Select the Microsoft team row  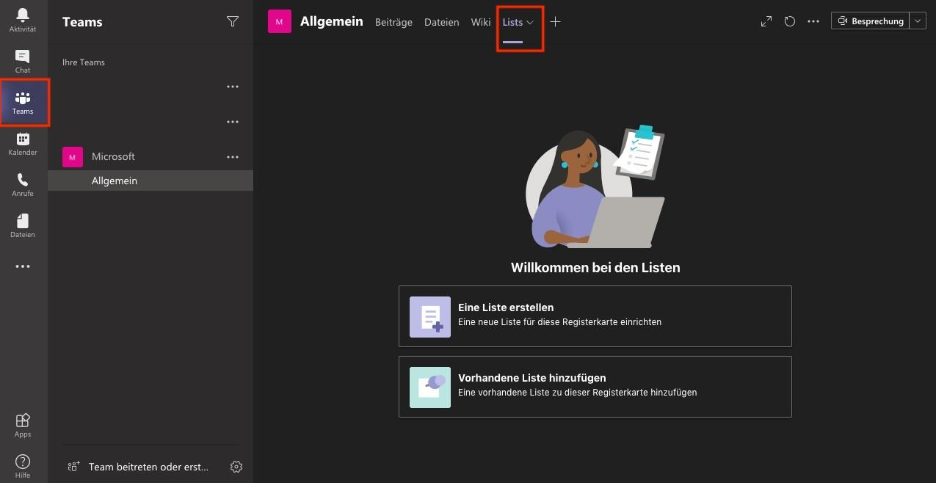[x=150, y=157]
